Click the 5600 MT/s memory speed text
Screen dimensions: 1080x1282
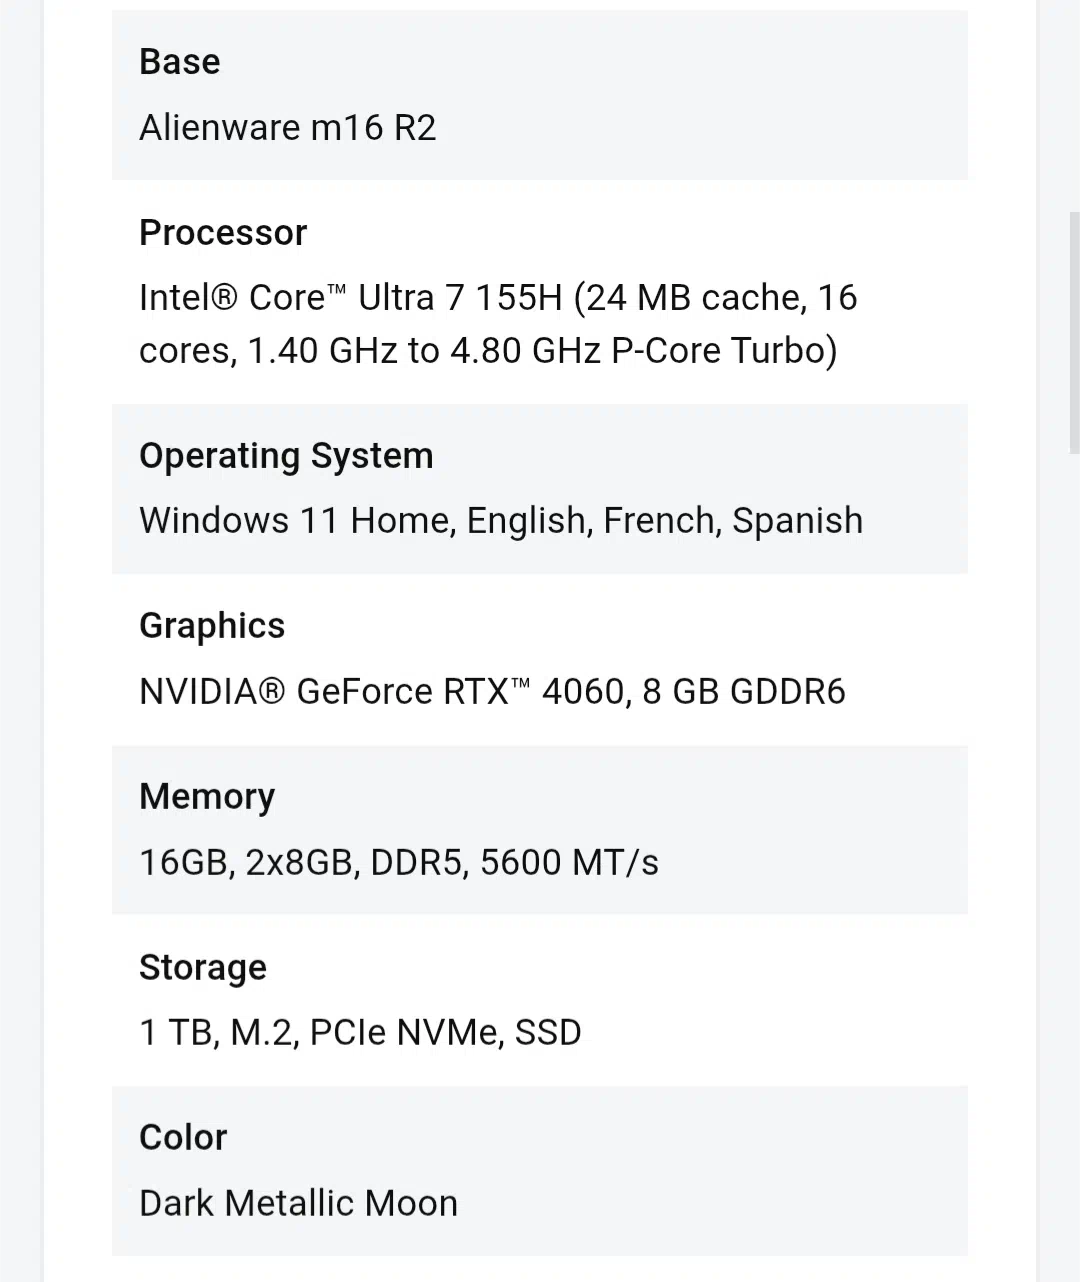pos(569,863)
